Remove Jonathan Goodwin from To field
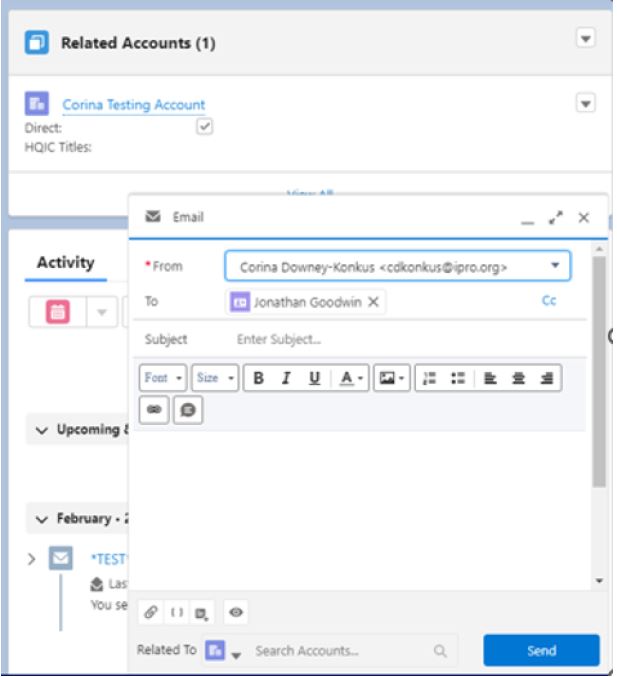617x677 pixels. pos(373,302)
